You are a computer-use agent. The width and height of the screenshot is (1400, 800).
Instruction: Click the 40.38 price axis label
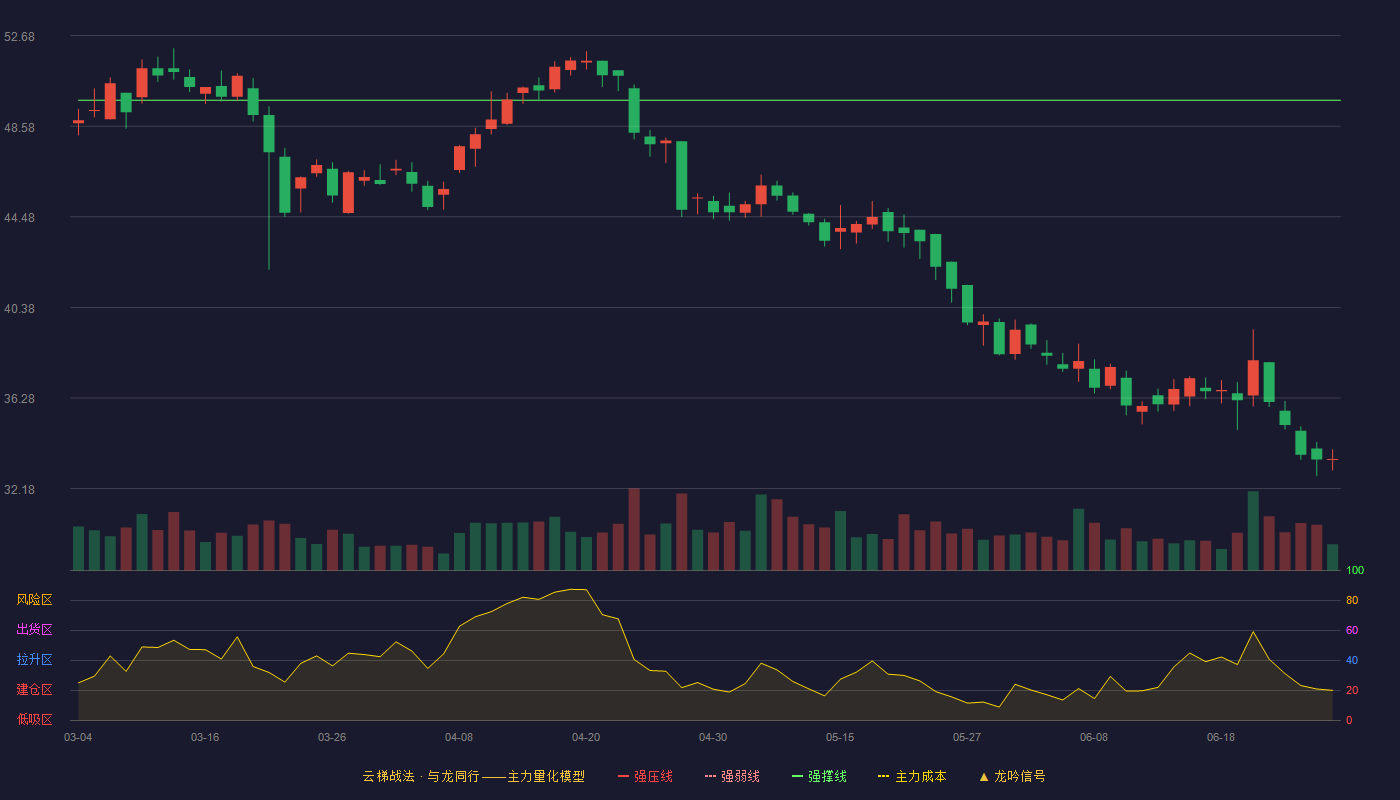coord(20,309)
